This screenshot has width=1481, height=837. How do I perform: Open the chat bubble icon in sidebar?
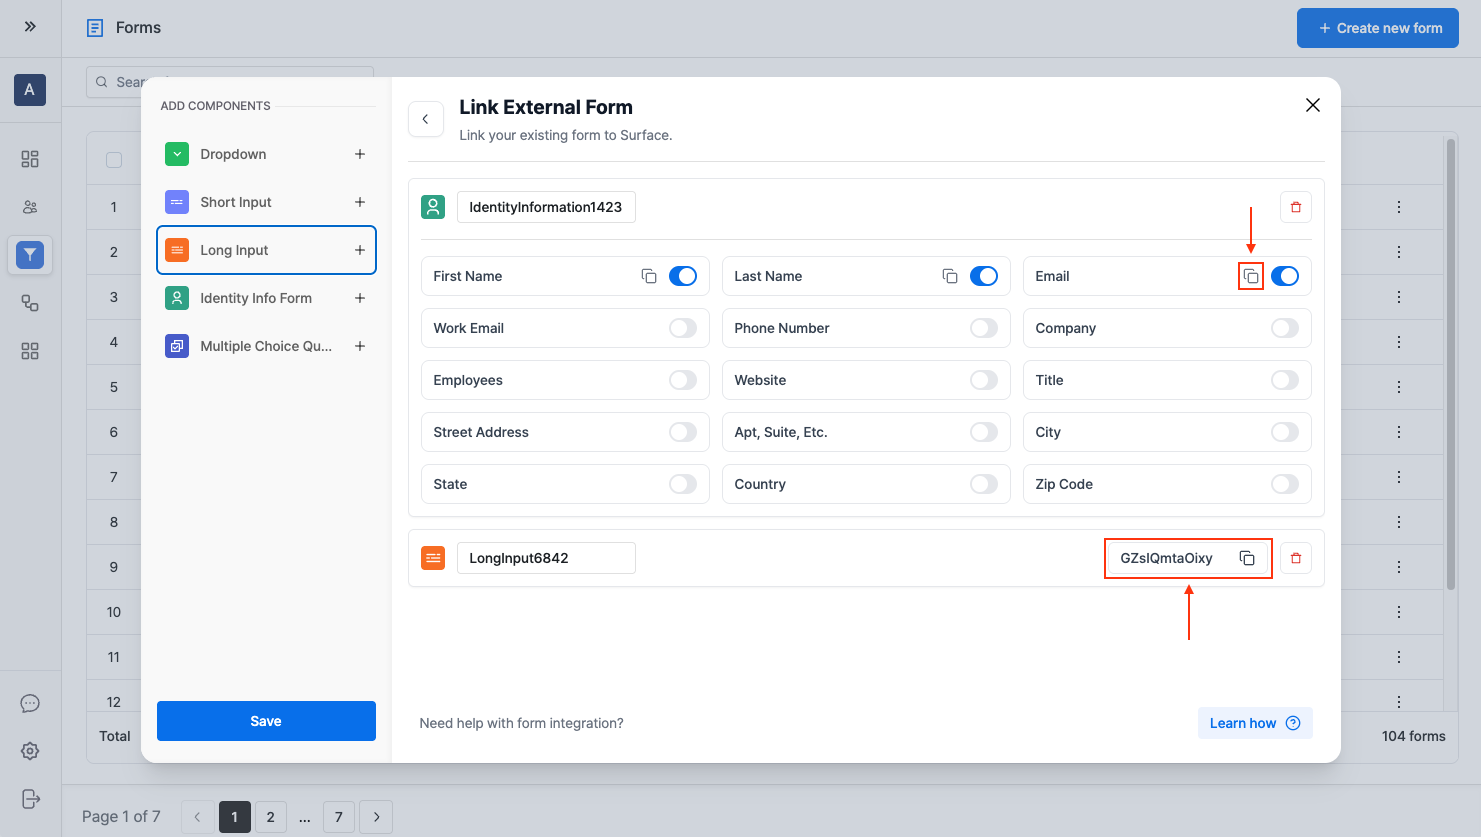(x=30, y=703)
